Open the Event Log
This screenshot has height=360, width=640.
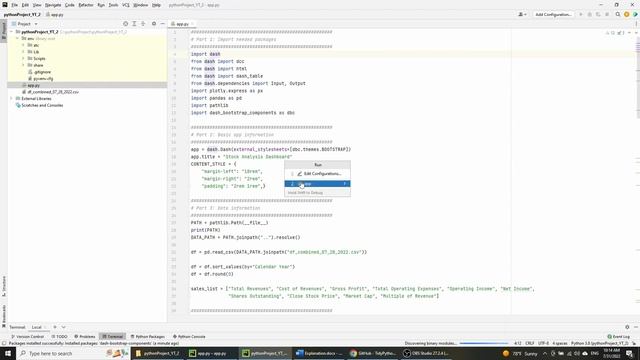[x=619, y=336]
